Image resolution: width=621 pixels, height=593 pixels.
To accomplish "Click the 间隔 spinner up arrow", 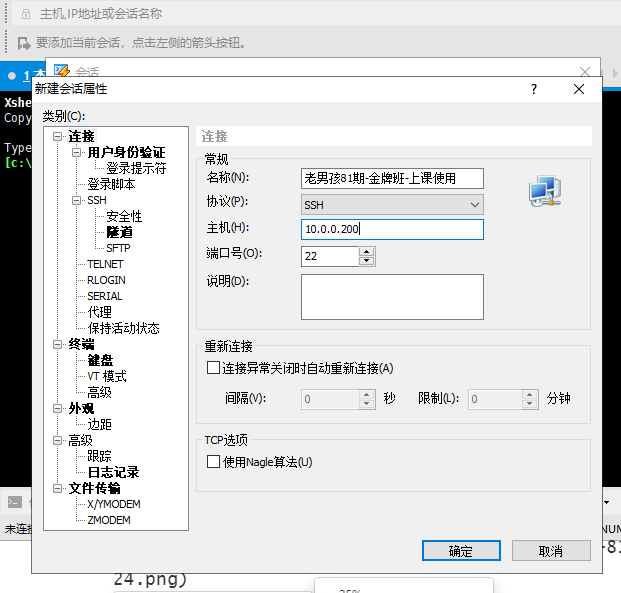I will 367,395.
